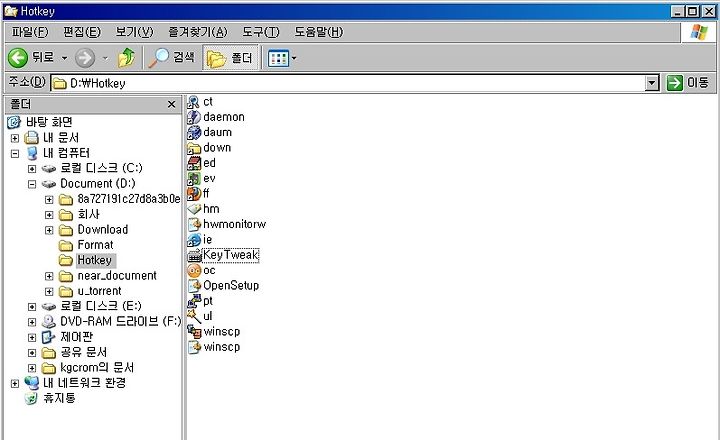Select the oc shortcut icon
Image resolution: width=720 pixels, height=440 pixels.
click(193, 271)
